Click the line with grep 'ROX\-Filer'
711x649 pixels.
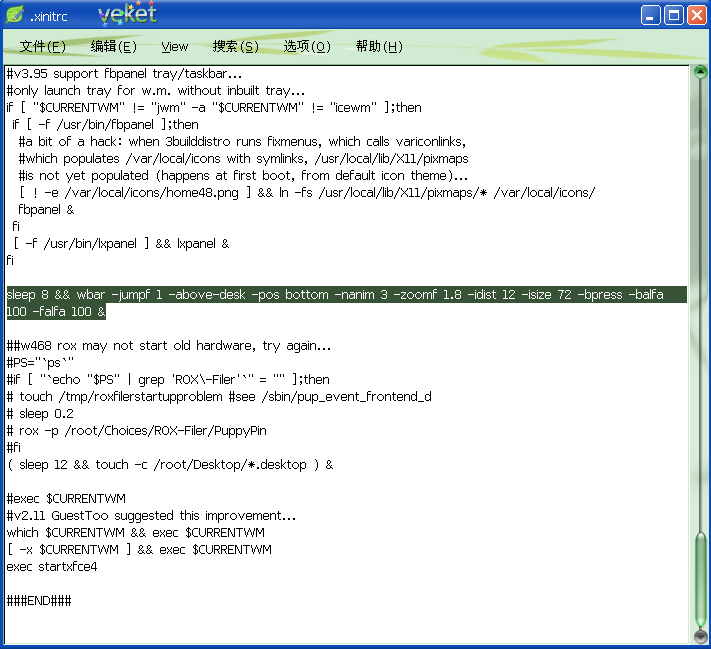pos(168,380)
